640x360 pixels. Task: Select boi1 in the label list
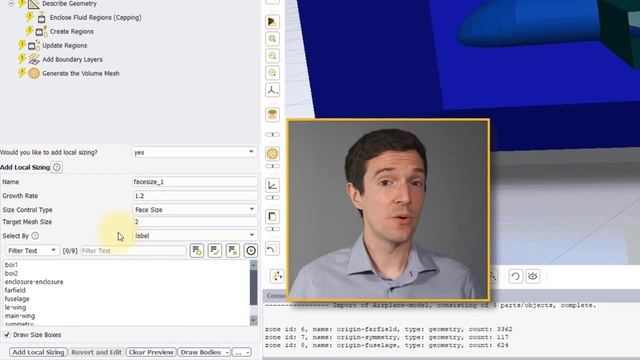tap(11, 265)
